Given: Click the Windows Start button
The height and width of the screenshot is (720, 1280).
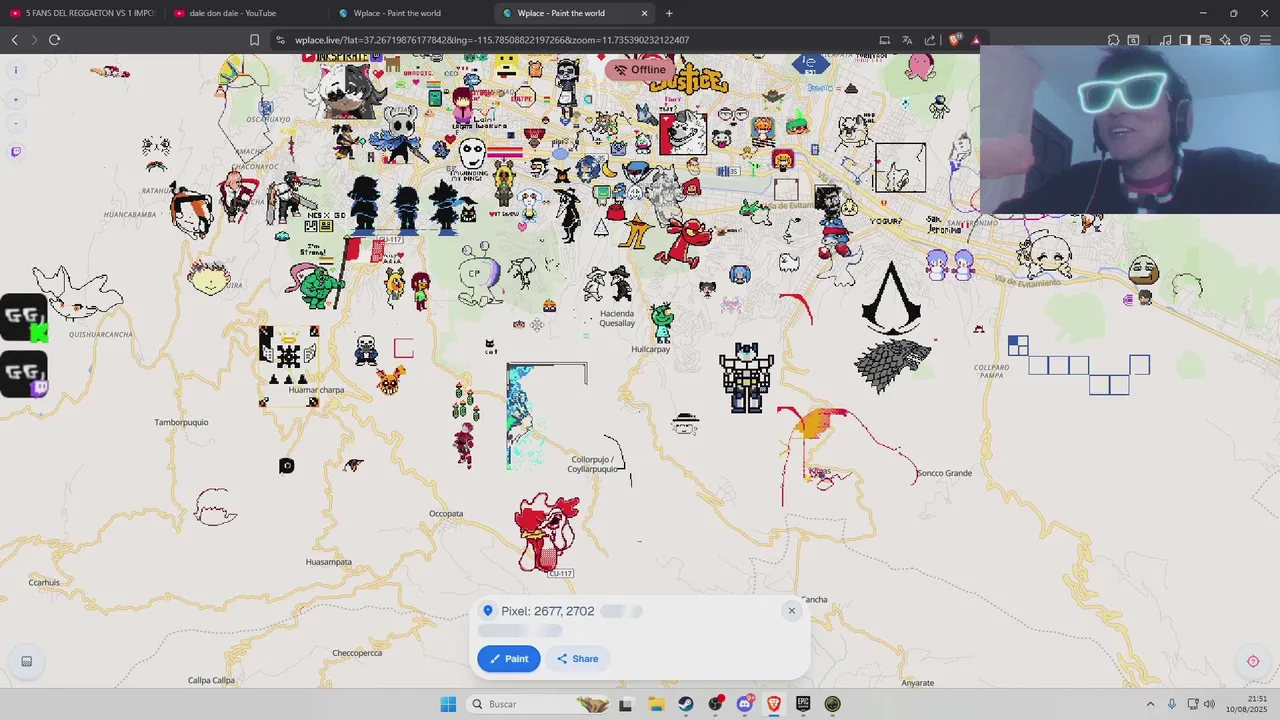Looking at the screenshot, I should [x=448, y=704].
